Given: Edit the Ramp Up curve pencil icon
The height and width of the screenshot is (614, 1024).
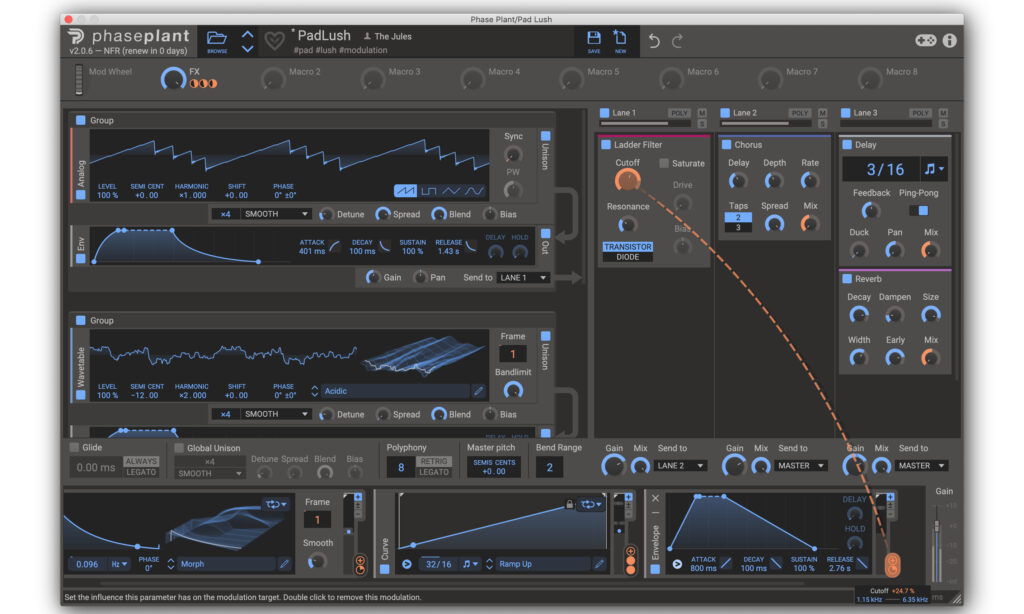Looking at the screenshot, I should pyautogui.click(x=599, y=564).
